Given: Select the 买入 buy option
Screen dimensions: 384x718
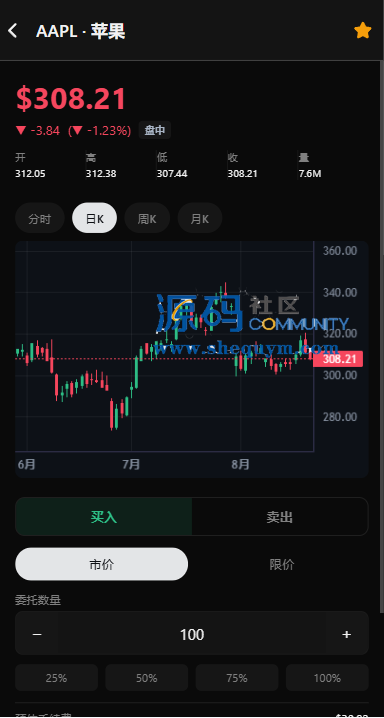Looking at the screenshot, I should [x=104, y=517].
